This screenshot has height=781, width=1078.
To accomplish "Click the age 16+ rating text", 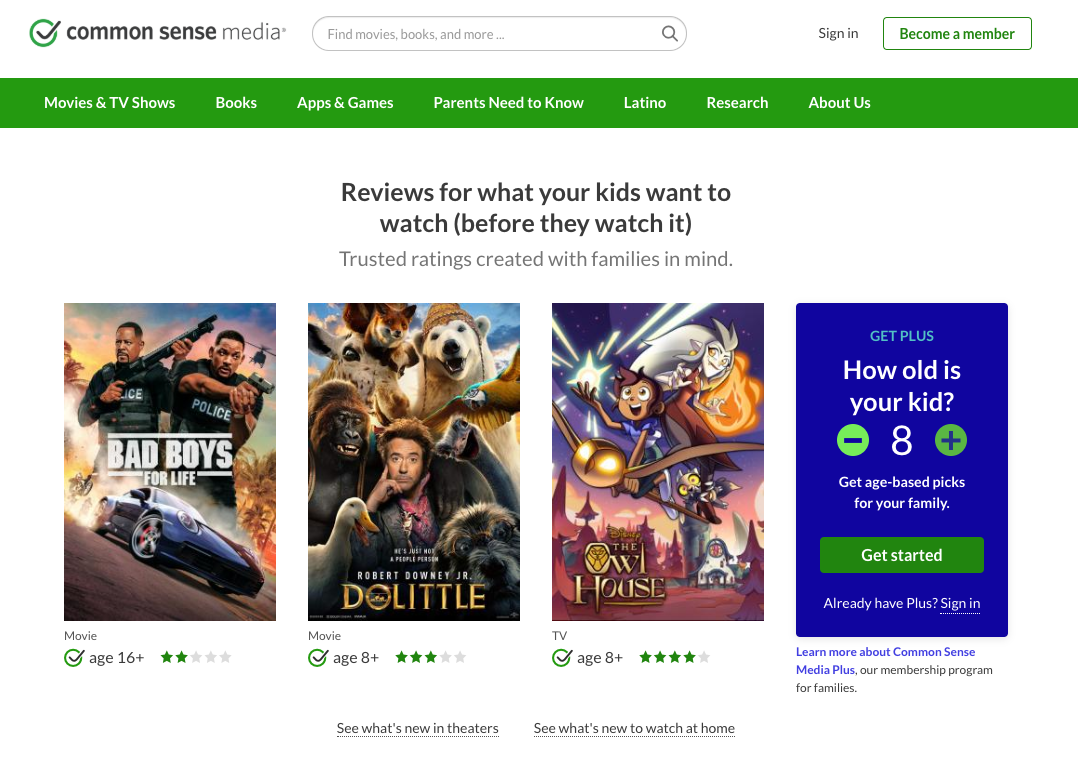I will [x=117, y=658].
